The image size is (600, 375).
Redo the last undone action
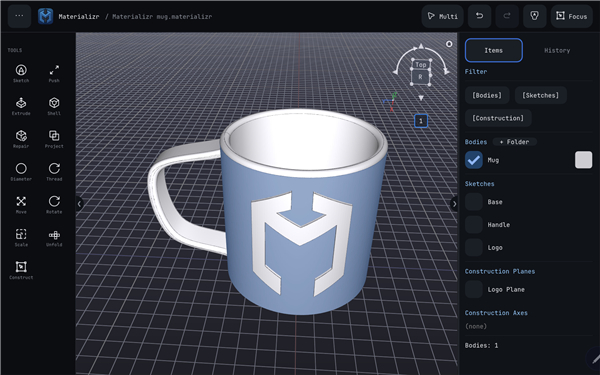coord(507,16)
